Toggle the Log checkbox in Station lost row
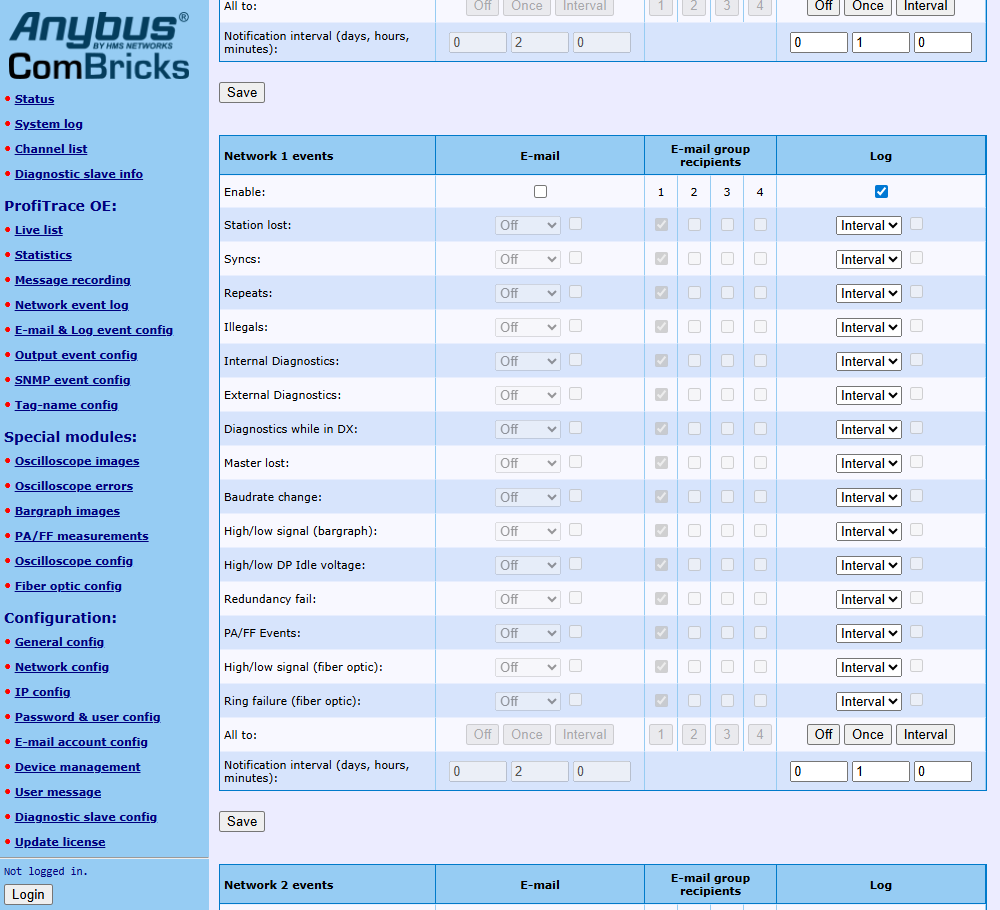 916,224
